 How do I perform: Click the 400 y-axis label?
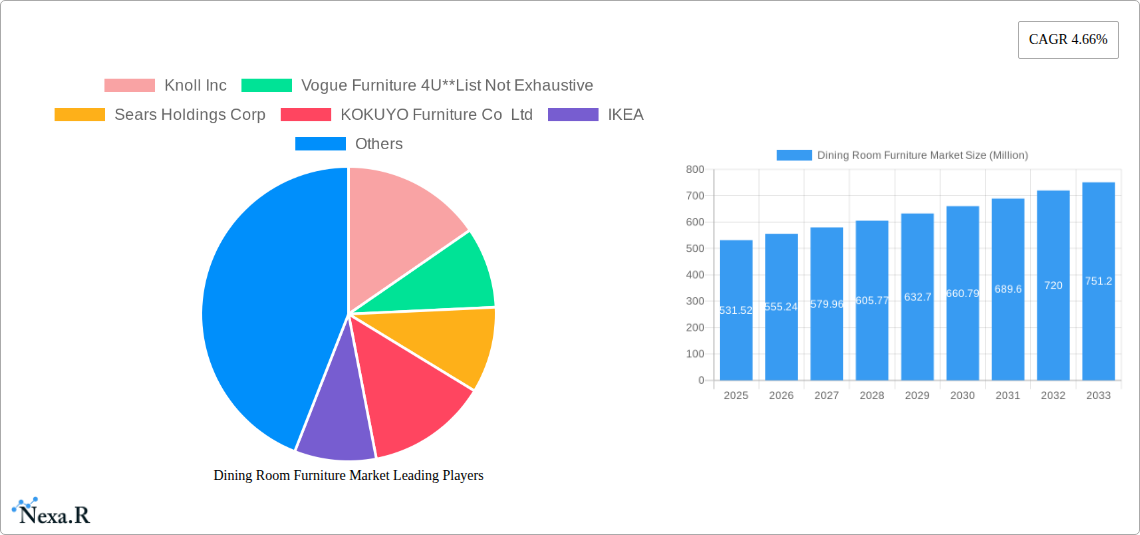point(695,275)
